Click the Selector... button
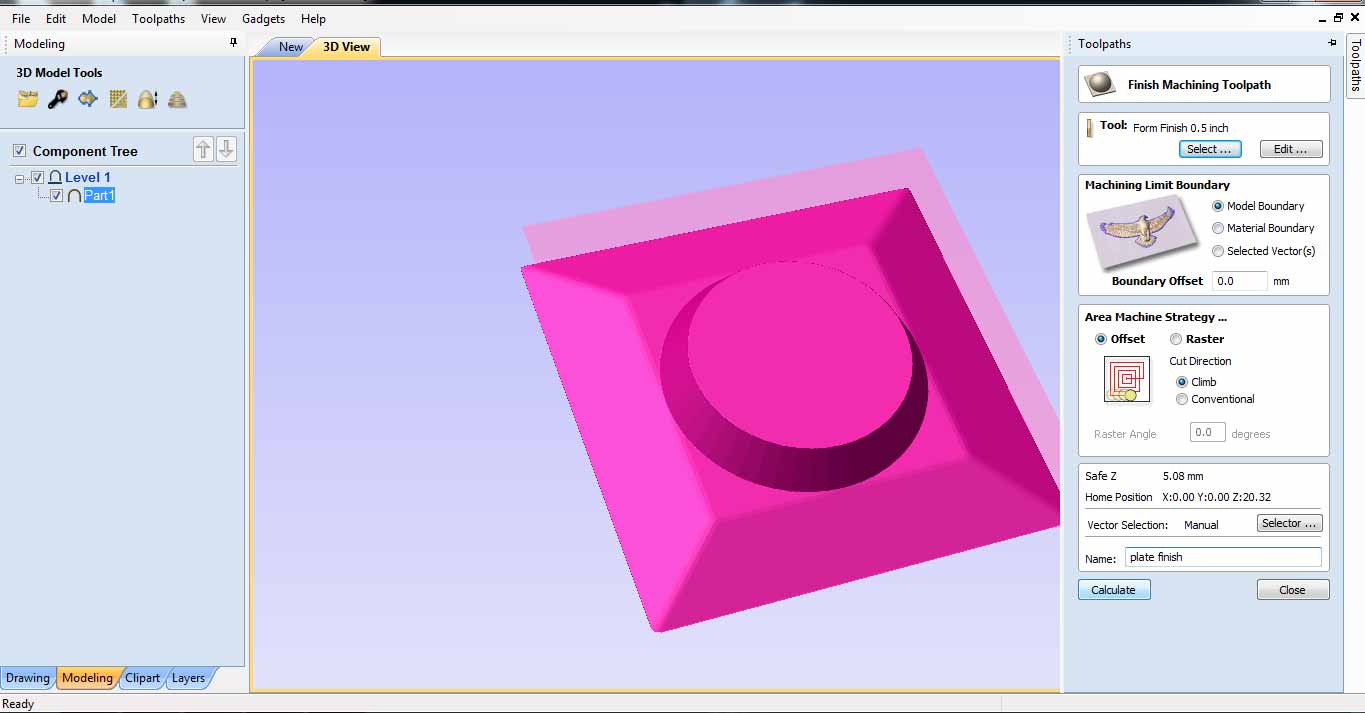 [1289, 523]
